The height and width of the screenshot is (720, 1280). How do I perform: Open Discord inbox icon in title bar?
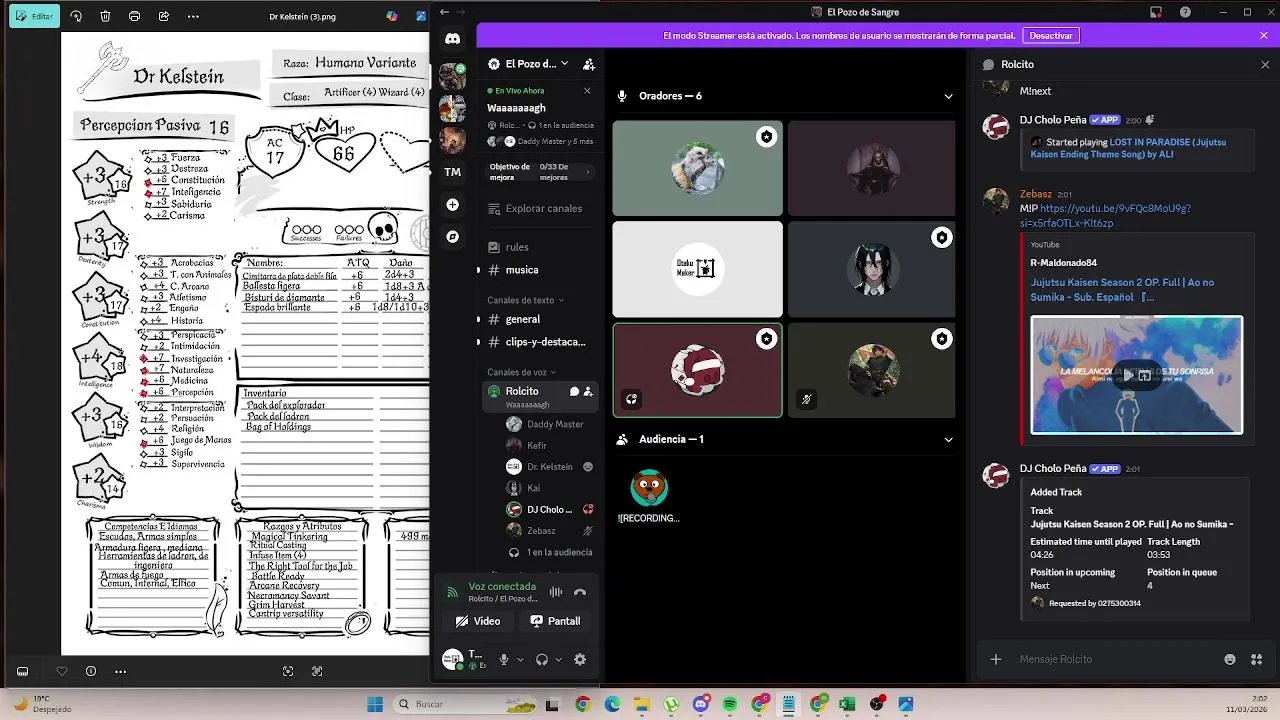click(1156, 12)
